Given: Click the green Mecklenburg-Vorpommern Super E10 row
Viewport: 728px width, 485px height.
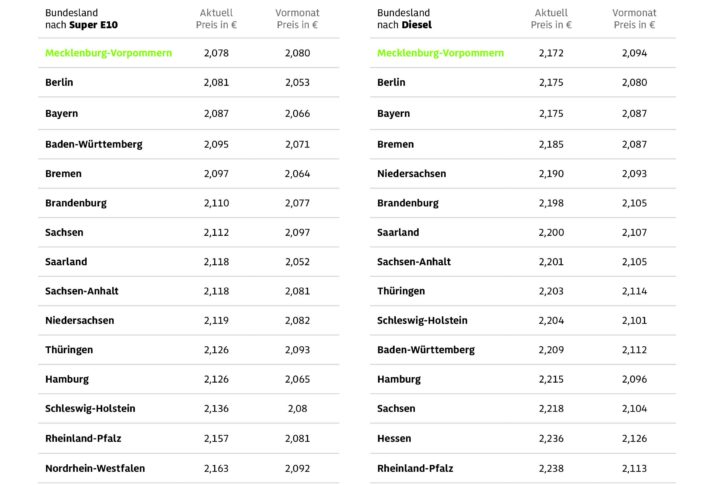Looking at the screenshot, I should pyautogui.click(x=188, y=53).
